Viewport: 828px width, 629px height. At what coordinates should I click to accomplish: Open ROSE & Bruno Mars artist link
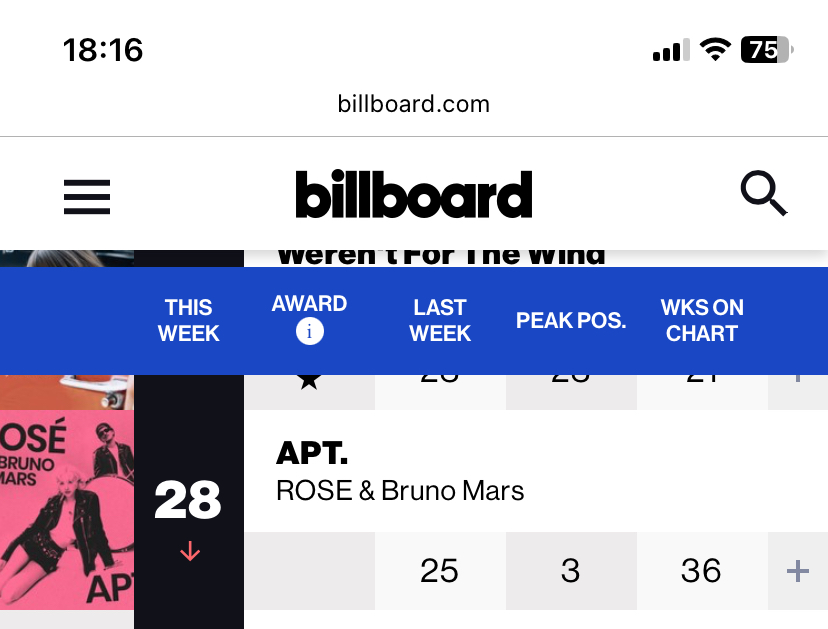tap(400, 491)
